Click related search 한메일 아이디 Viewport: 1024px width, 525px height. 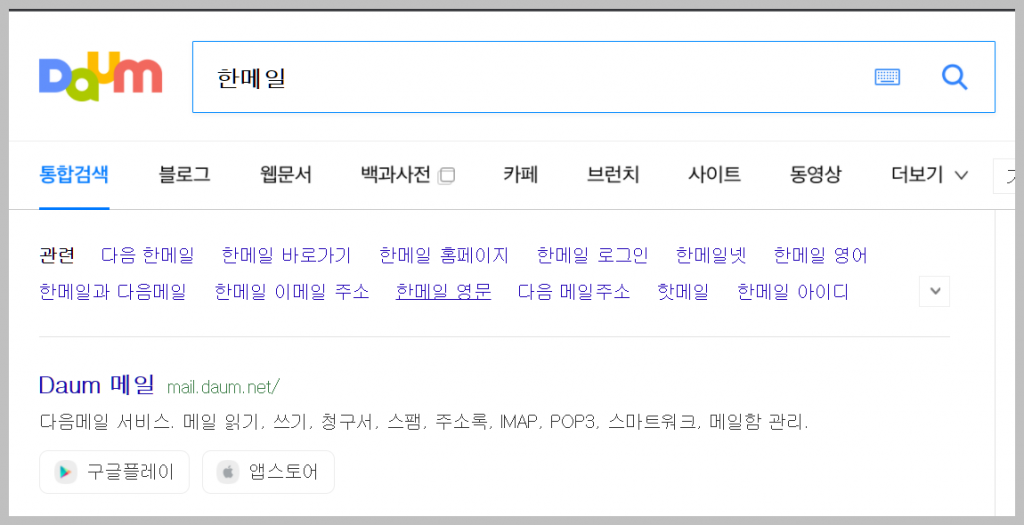click(x=793, y=291)
